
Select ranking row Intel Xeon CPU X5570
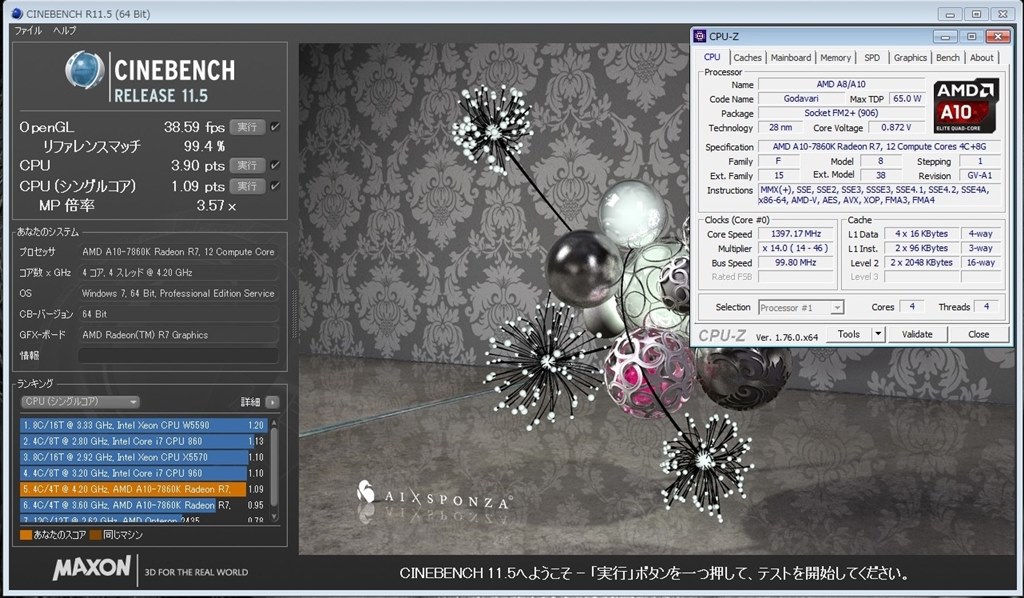[x=143, y=457]
